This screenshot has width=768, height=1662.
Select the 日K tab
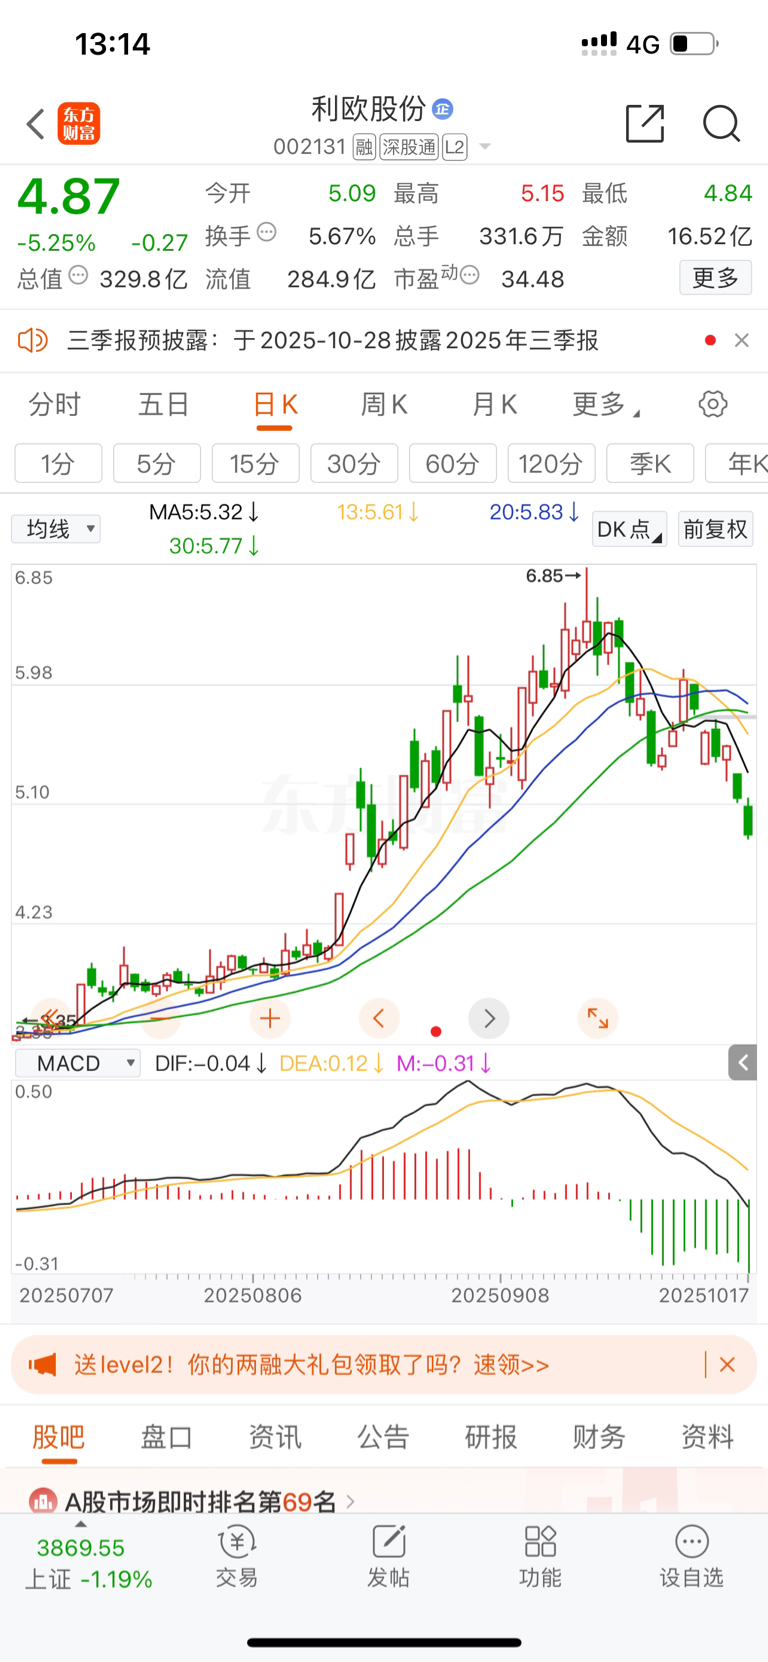[275, 404]
